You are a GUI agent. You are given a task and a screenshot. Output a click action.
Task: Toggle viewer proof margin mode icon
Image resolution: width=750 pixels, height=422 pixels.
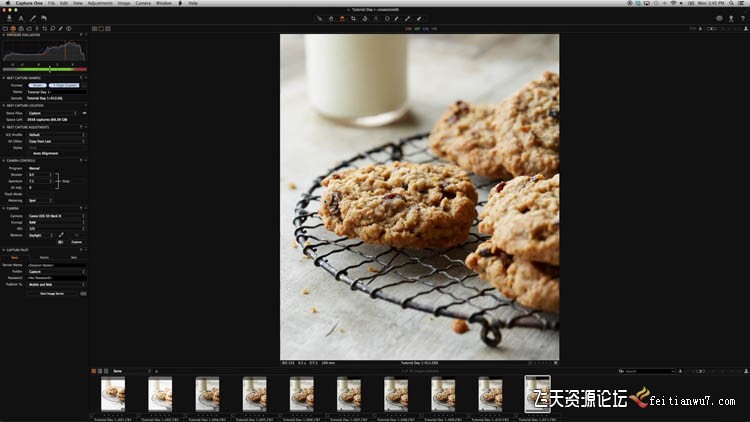(108, 29)
